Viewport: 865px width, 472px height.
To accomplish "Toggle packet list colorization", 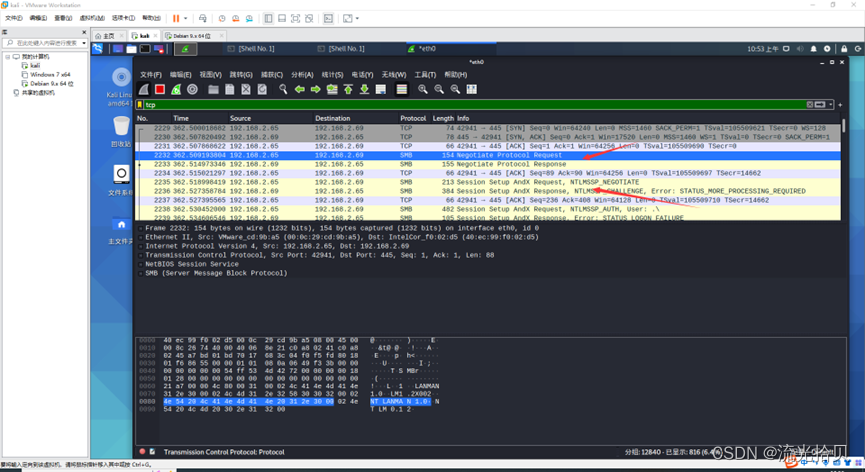I will [x=402, y=89].
